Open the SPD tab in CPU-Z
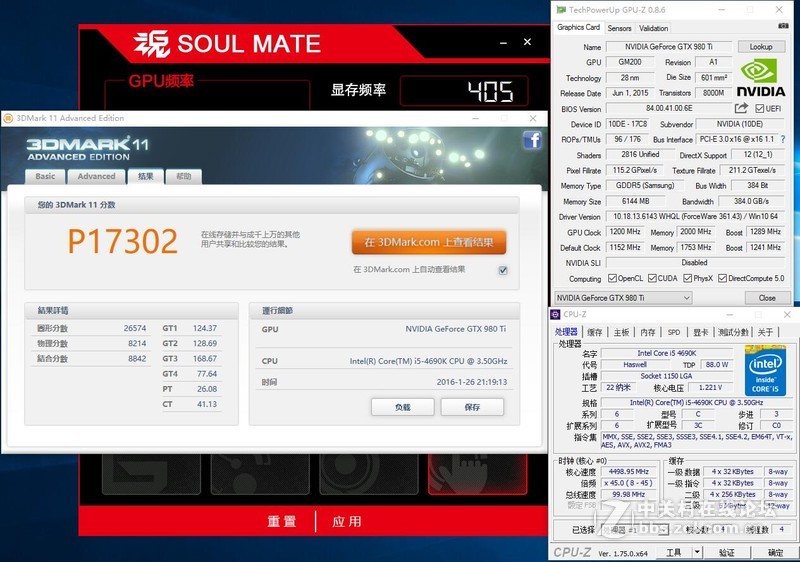Viewport: 800px width, 562px height. point(673,333)
